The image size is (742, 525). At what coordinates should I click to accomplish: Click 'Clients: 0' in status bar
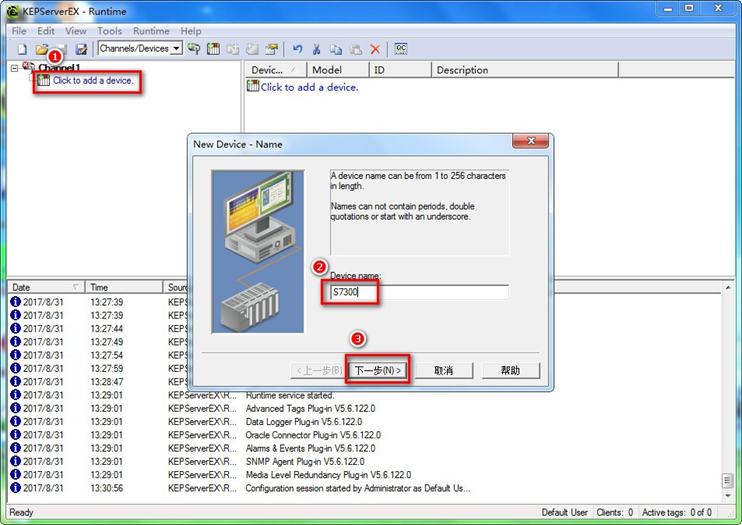pos(614,512)
